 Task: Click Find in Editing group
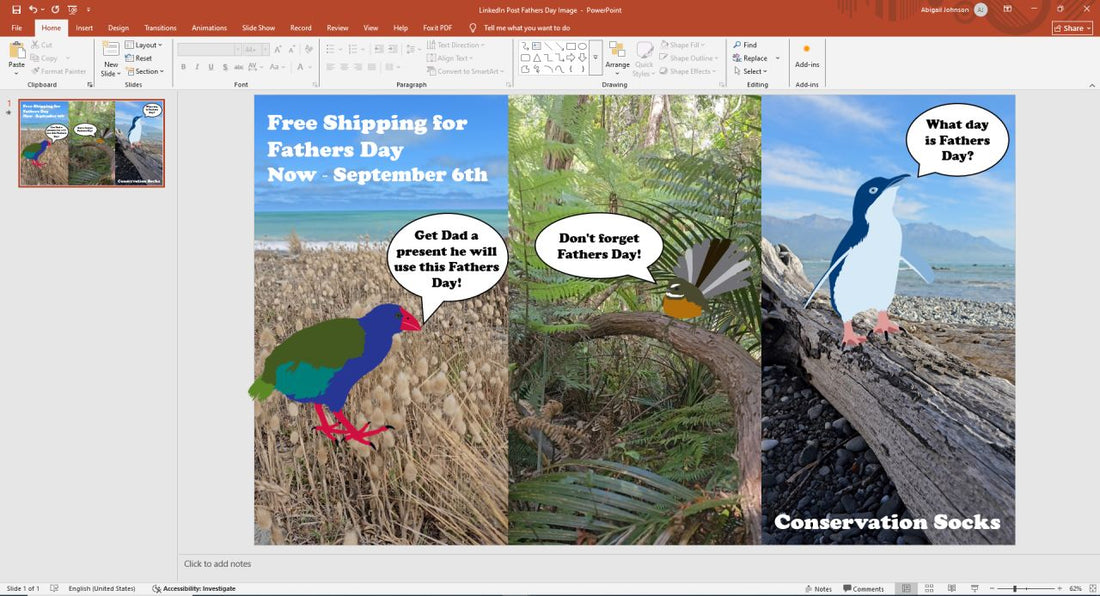click(745, 45)
